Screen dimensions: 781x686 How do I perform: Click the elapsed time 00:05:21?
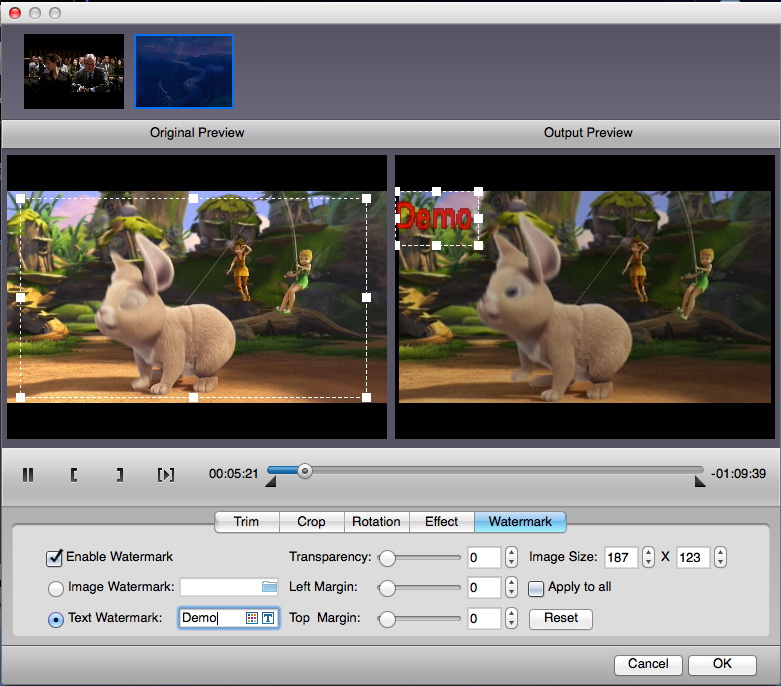(x=233, y=474)
